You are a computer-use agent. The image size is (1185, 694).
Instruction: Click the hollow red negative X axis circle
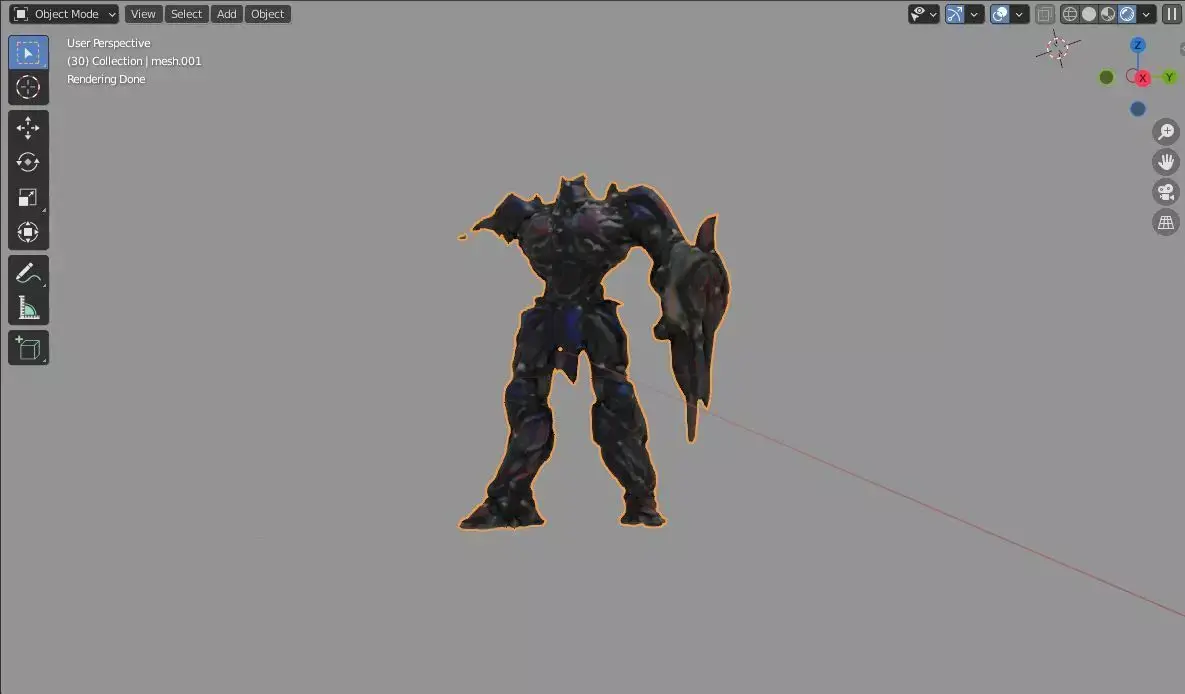(x=1132, y=76)
